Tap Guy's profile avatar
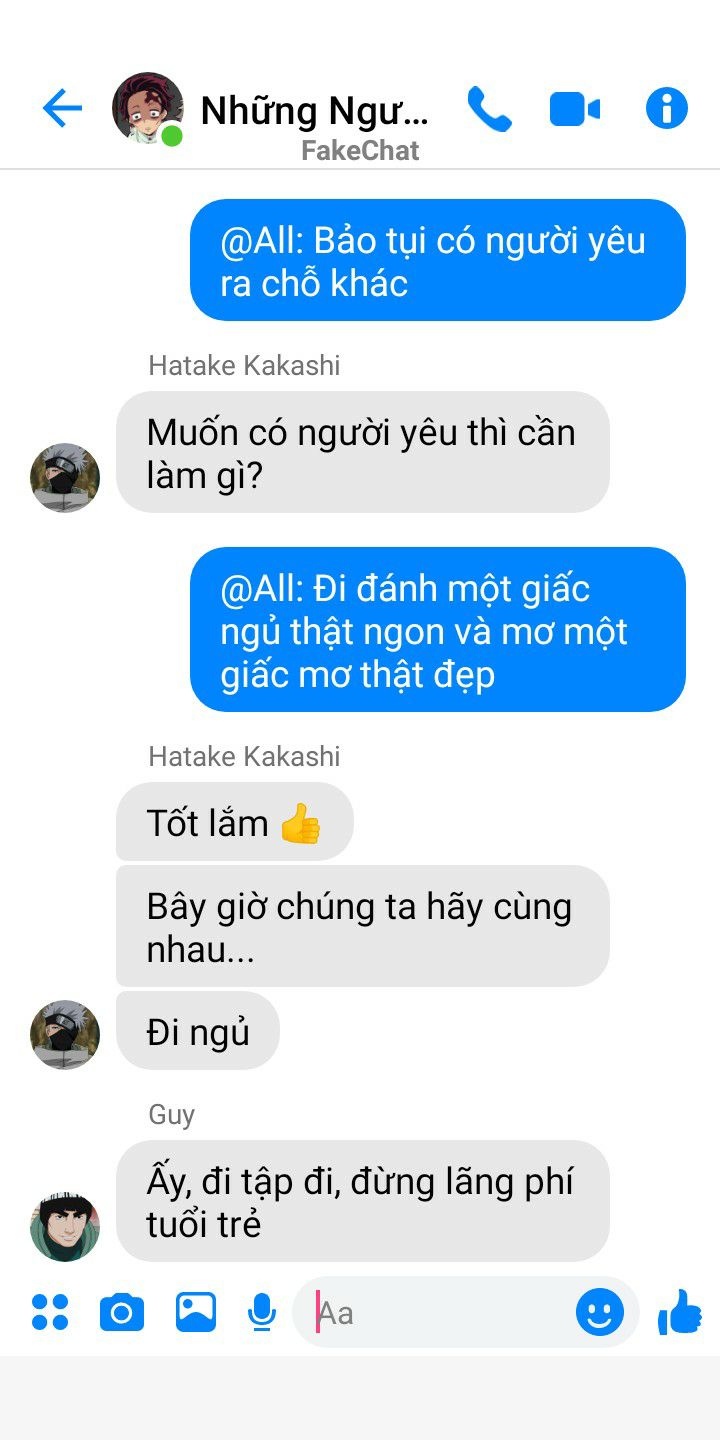Viewport: 720px width, 1440px height. pyautogui.click(x=65, y=1226)
